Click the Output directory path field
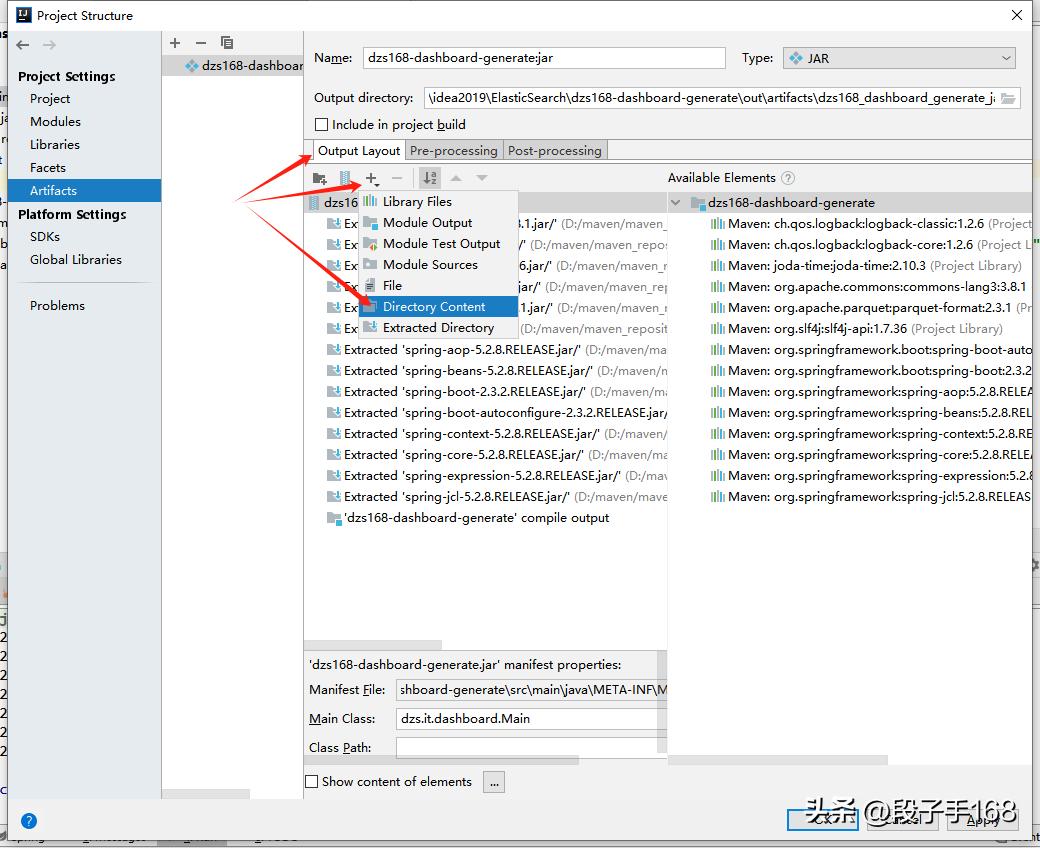This screenshot has width=1040, height=848. (x=710, y=98)
